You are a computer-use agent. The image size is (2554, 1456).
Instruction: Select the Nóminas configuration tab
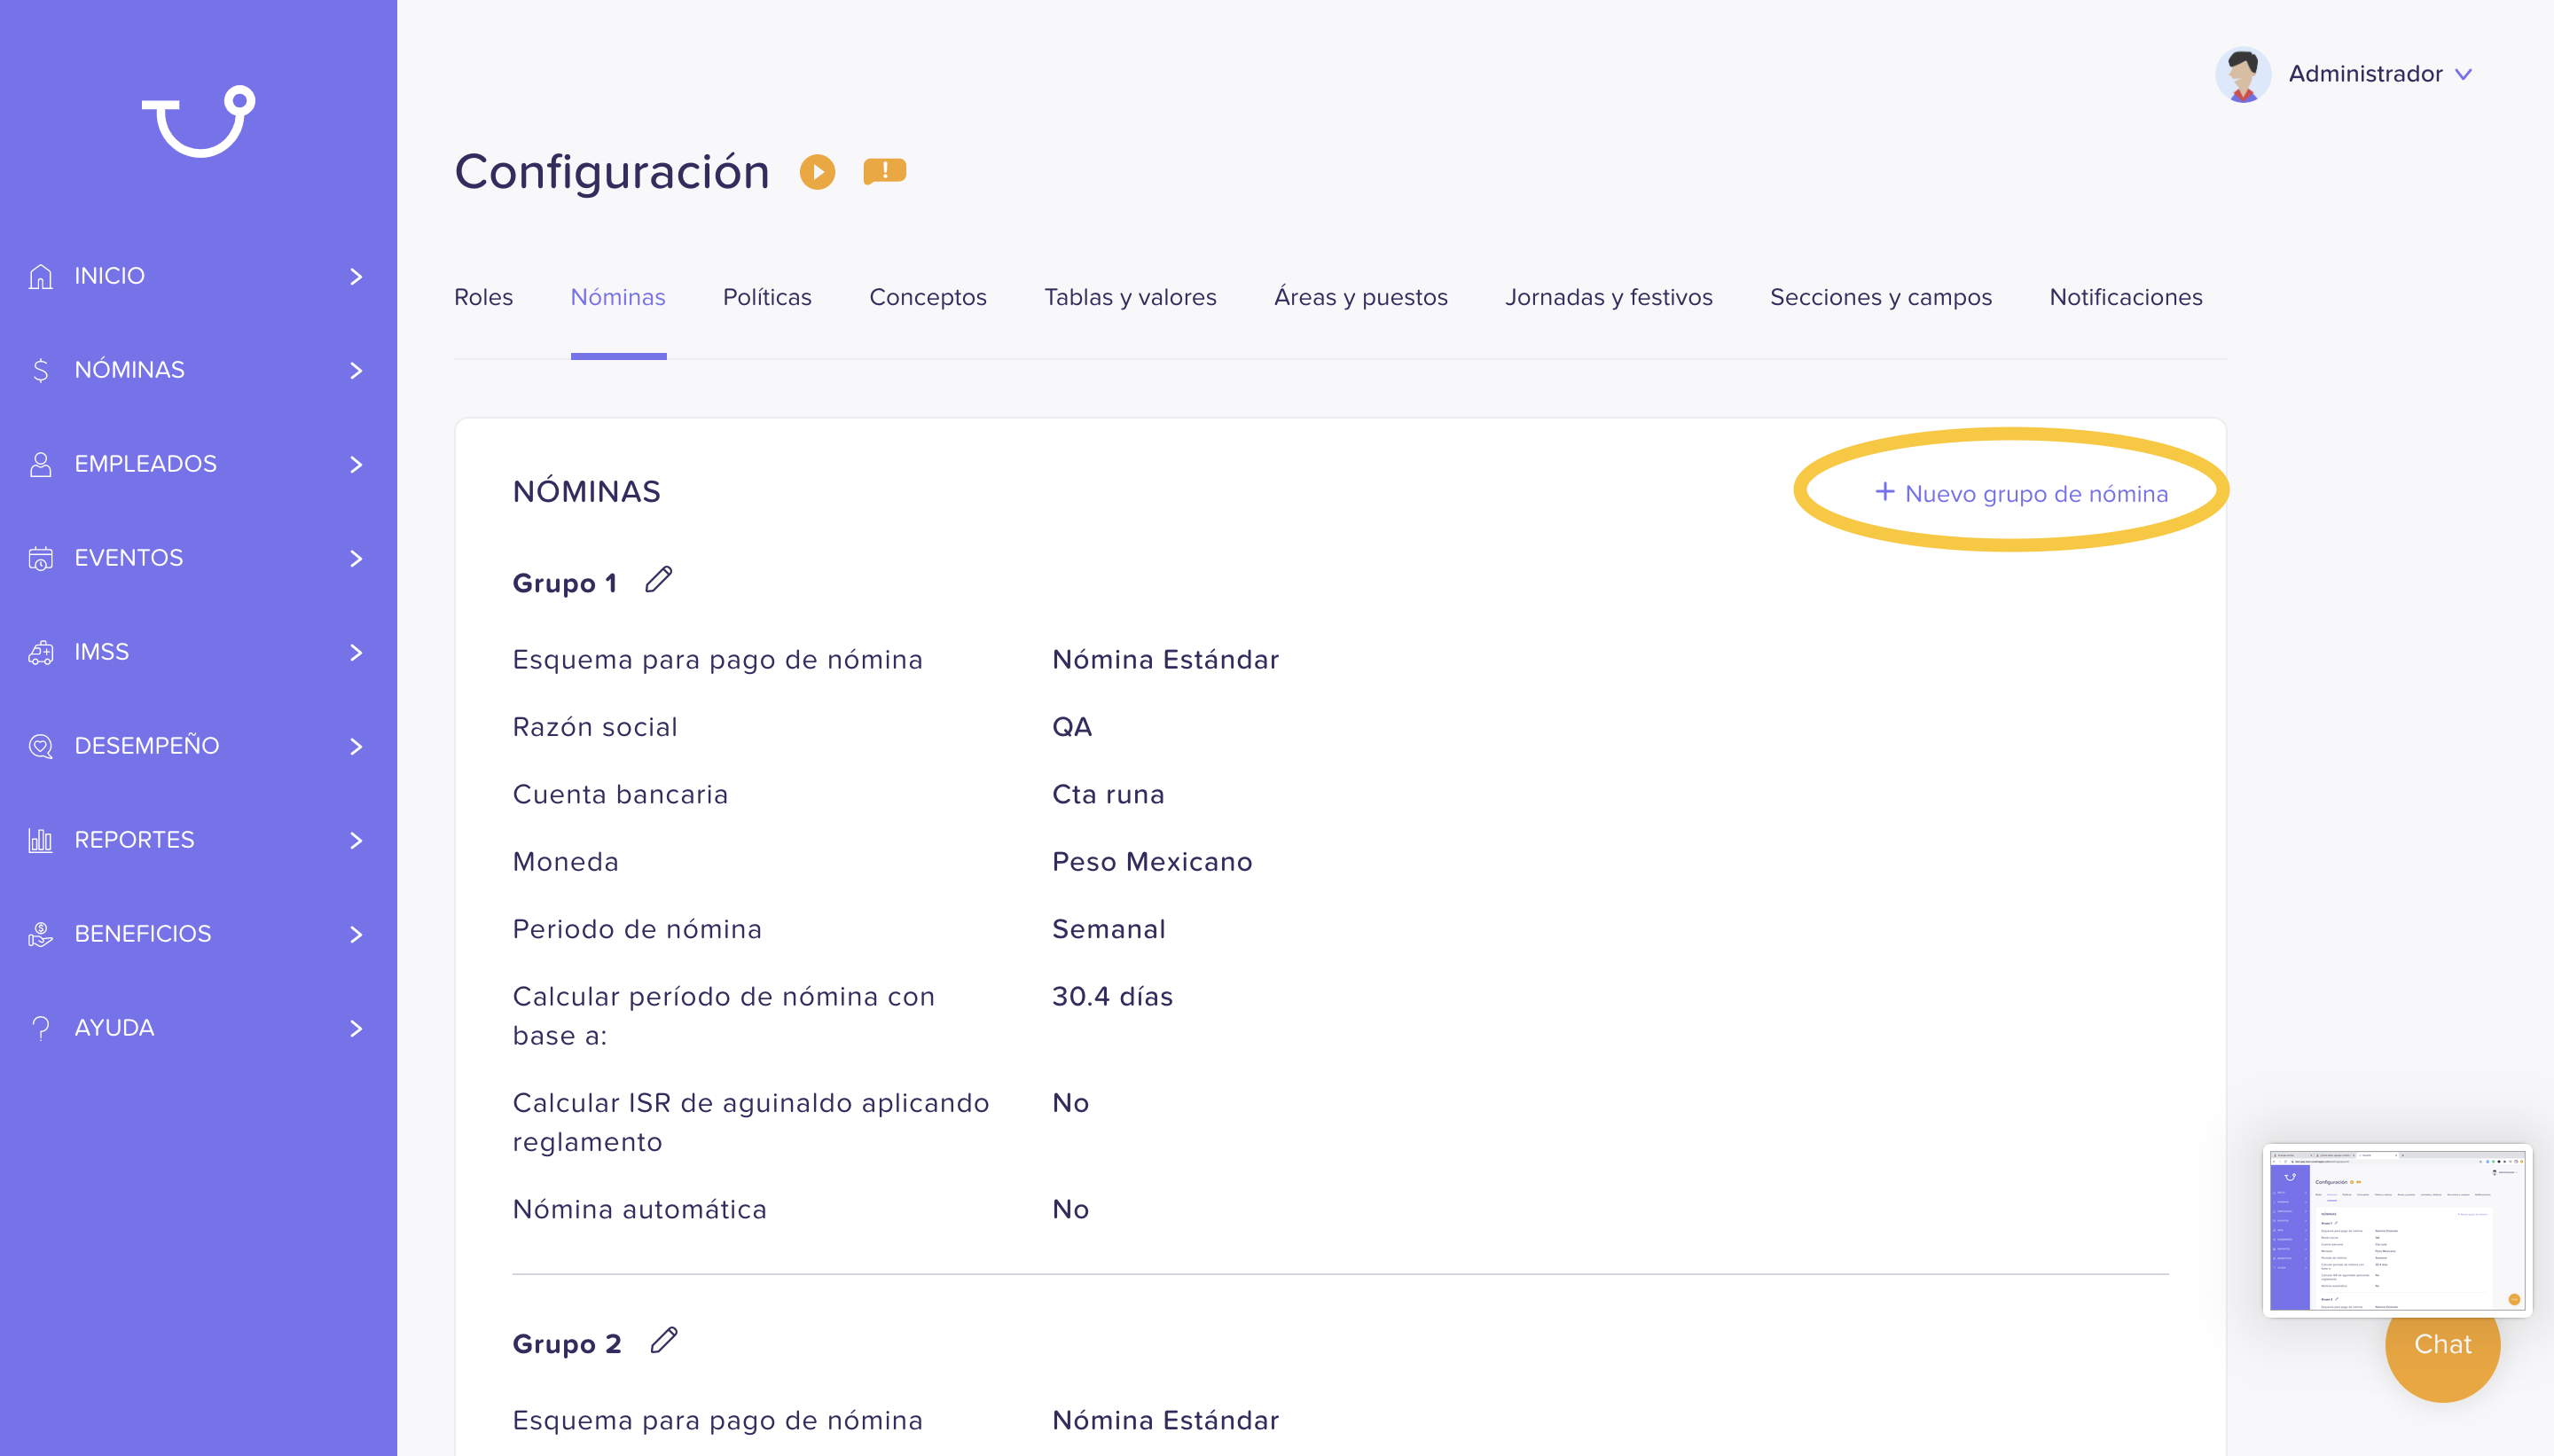pos(618,297)
